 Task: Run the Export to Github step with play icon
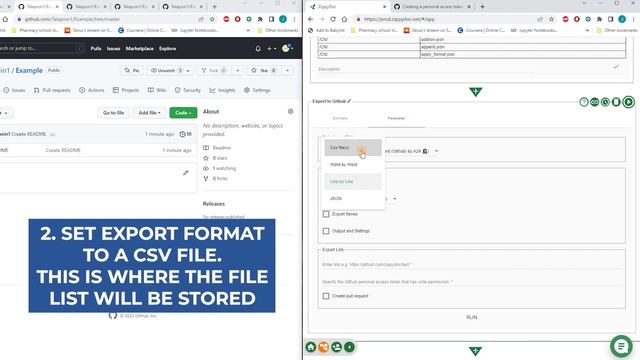[x=629, y=102]
